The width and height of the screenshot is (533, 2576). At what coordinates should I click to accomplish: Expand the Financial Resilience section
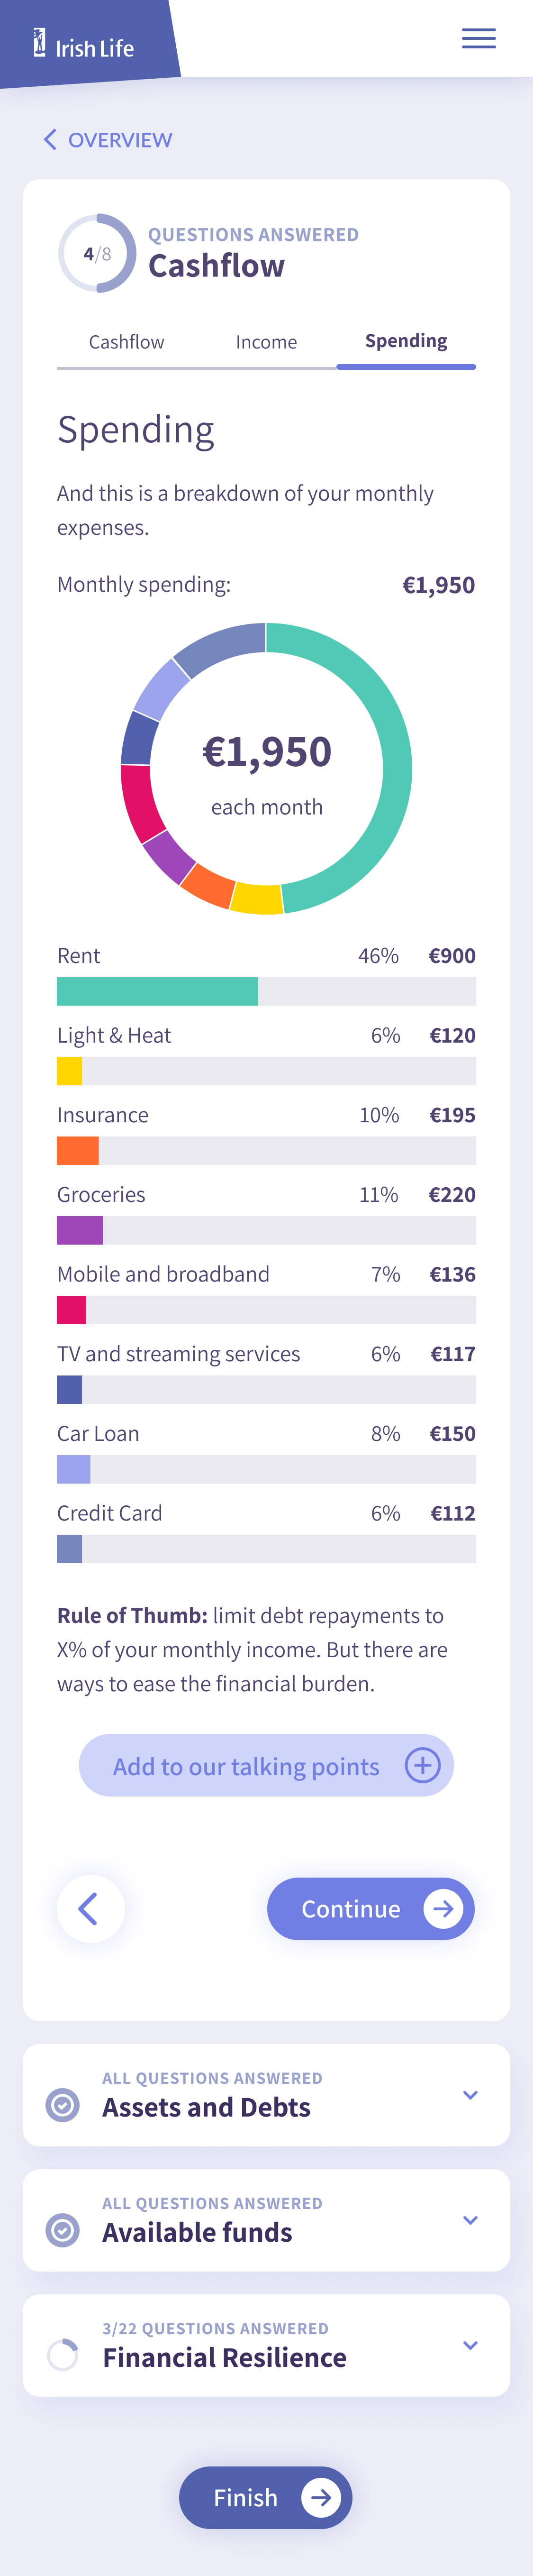pyautogui.click(x=470, y=2344)
